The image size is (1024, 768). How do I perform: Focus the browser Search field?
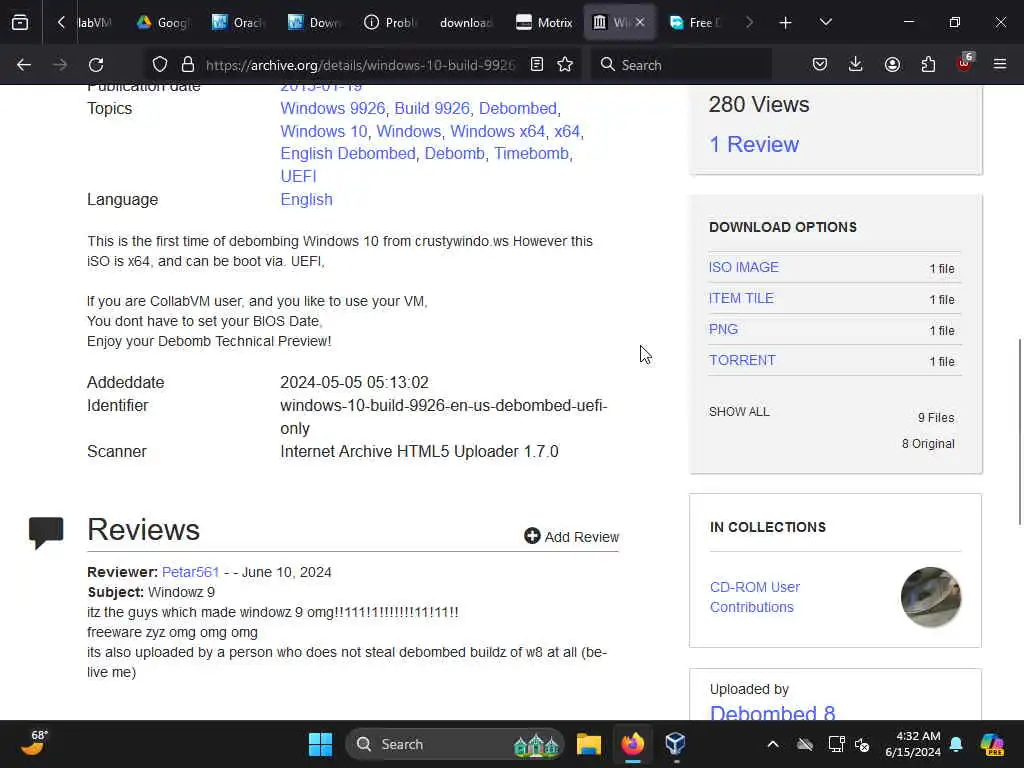pos(682,65)
